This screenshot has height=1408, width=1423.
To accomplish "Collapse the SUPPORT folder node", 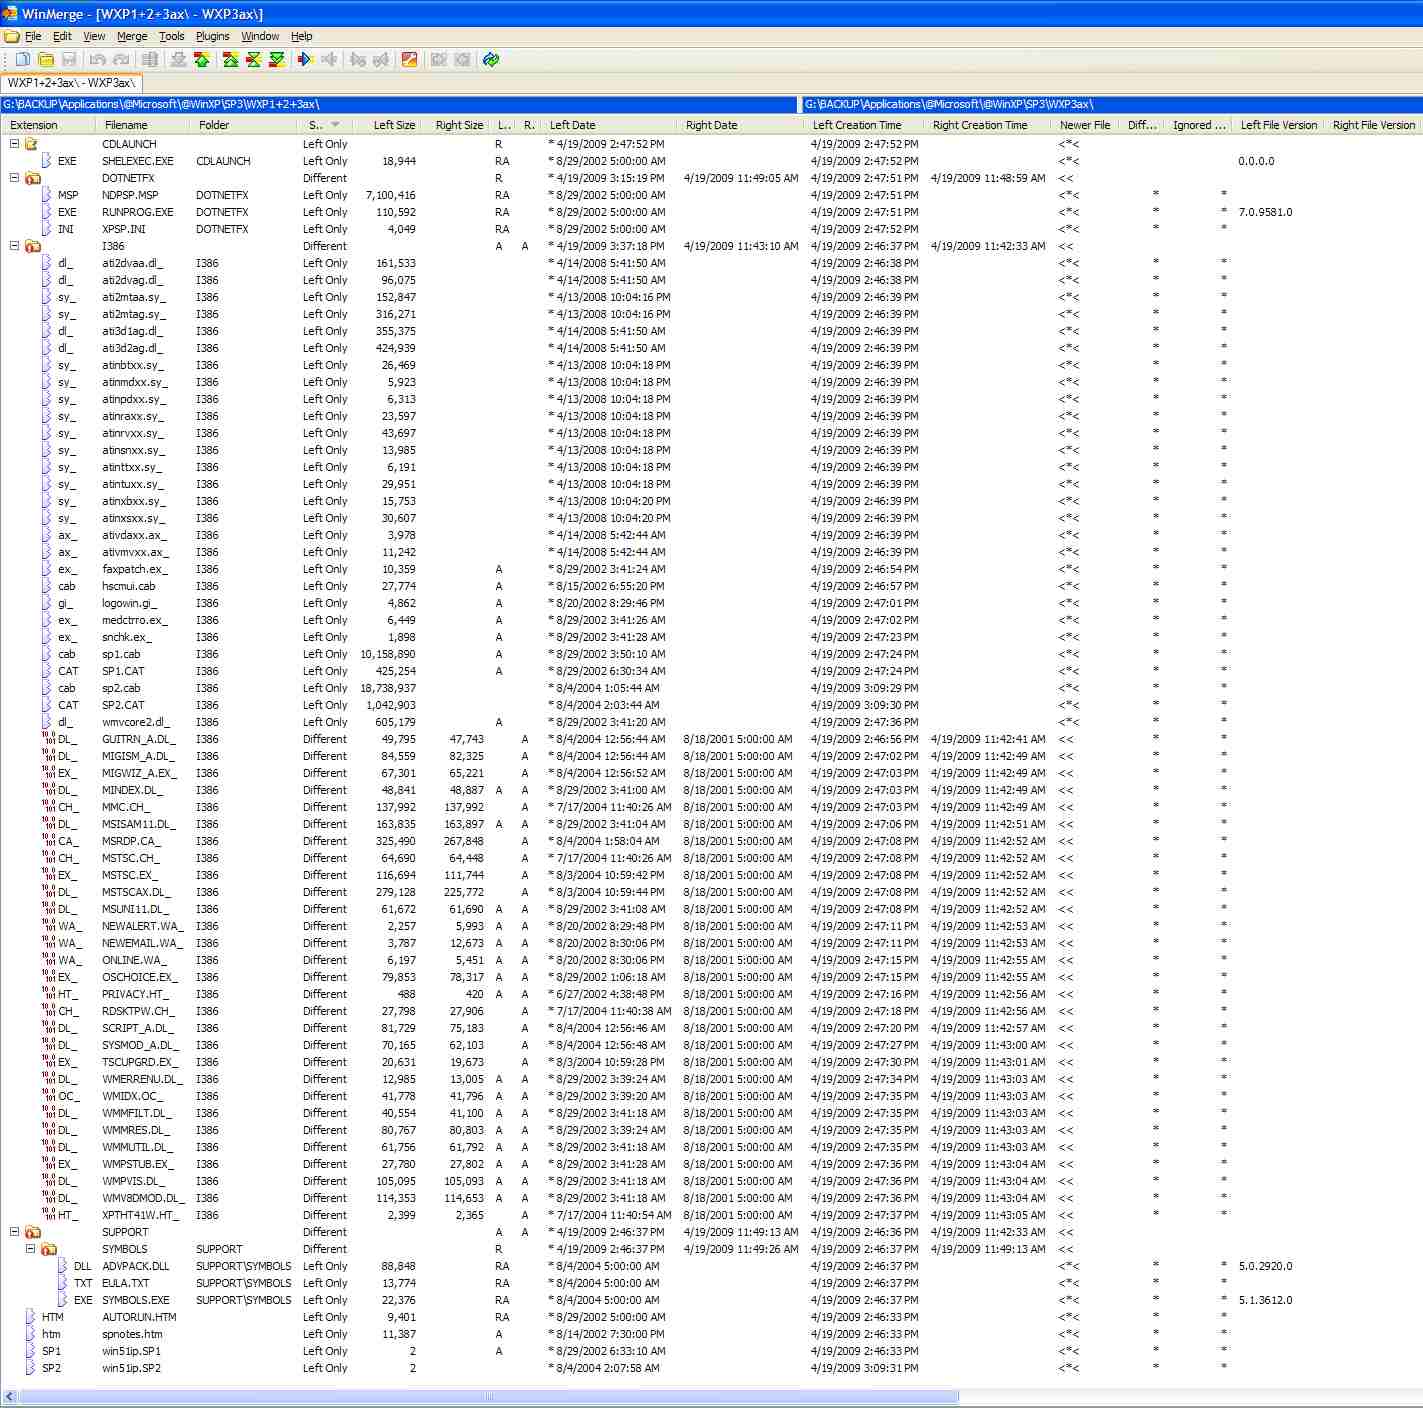I will pos(14,1232).
